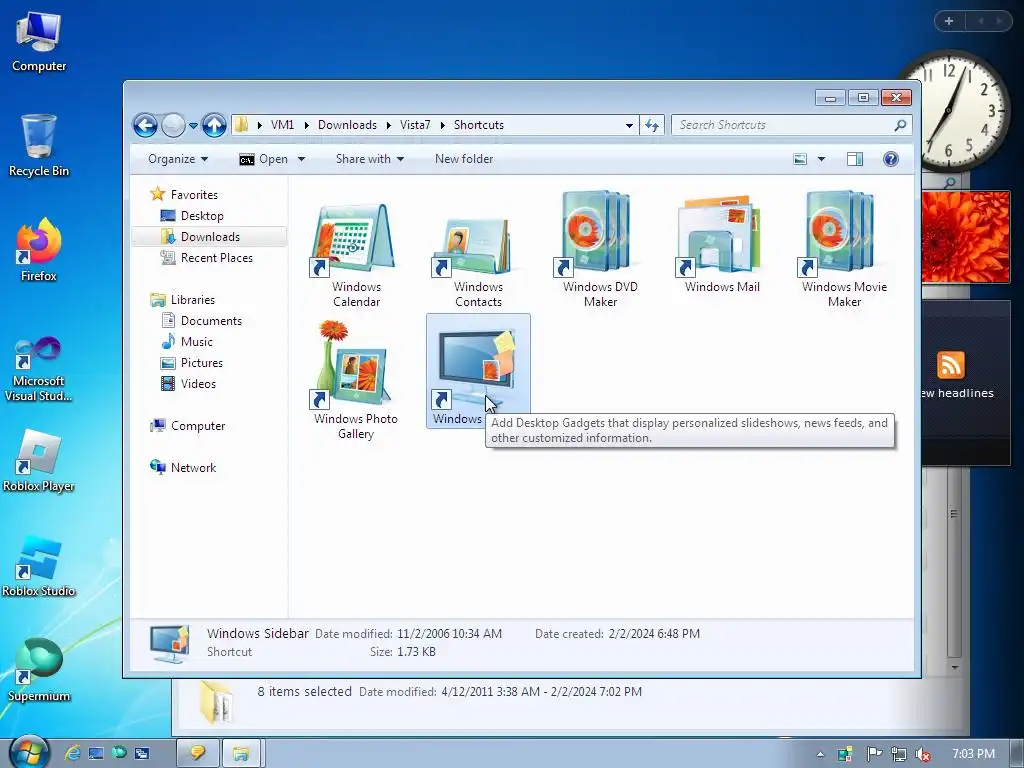Select the Windows Photo Gallery shortcut

point(356,380)
